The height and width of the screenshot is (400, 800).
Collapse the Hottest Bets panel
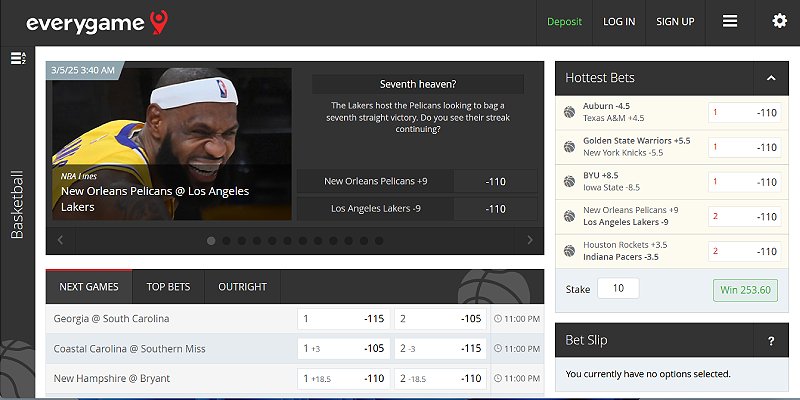tap(771, 78)
